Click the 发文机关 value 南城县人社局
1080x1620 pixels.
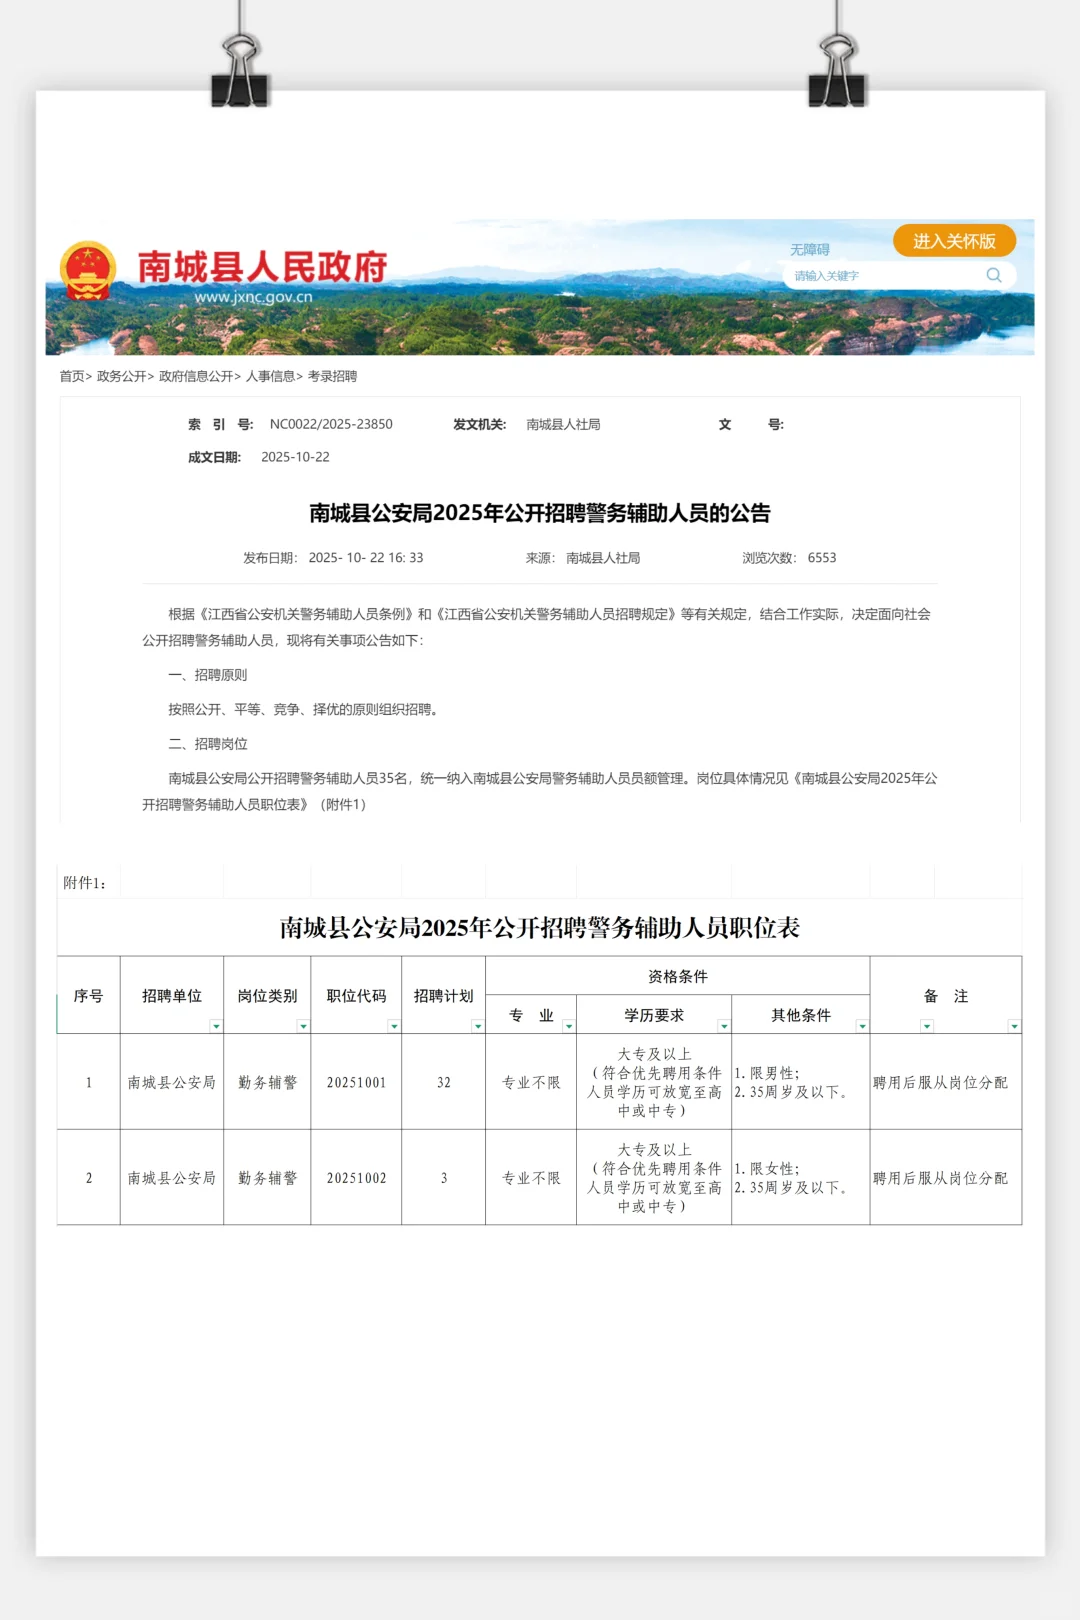(563, 424)
